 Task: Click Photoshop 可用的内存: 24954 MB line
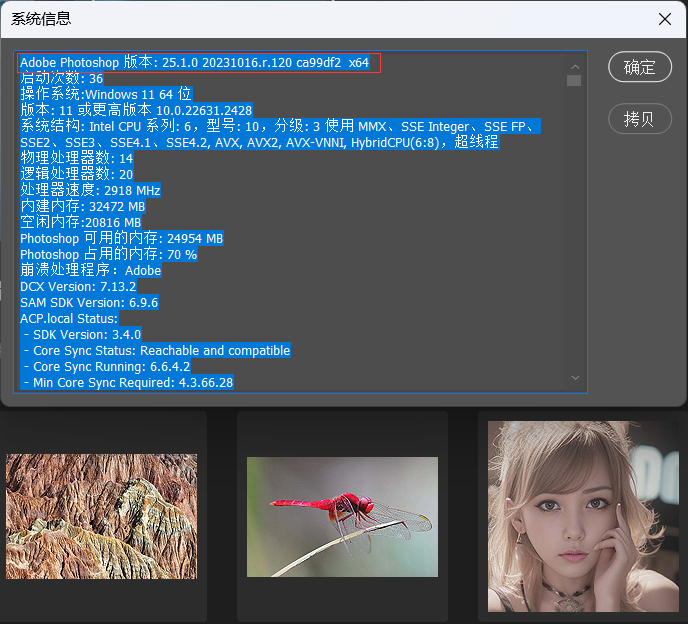tap(122, 238)
